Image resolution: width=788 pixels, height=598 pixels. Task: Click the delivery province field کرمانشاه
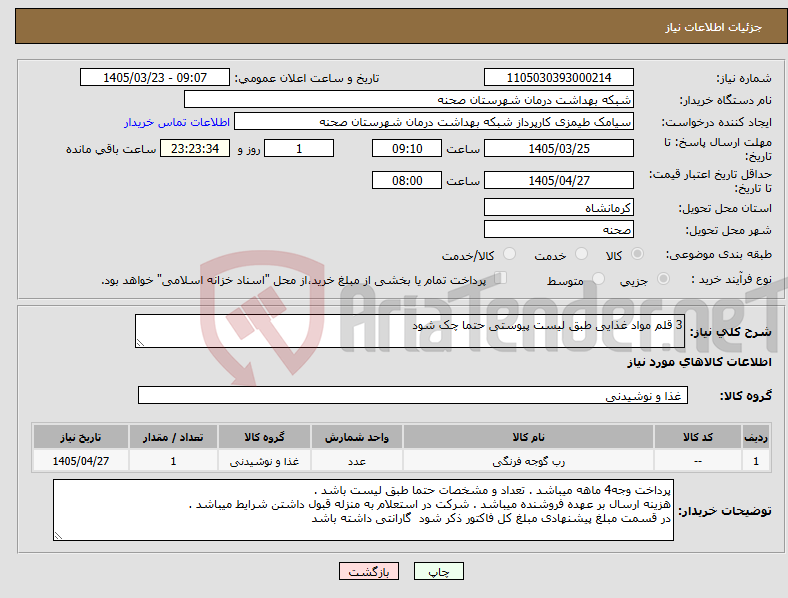(559, 207)
